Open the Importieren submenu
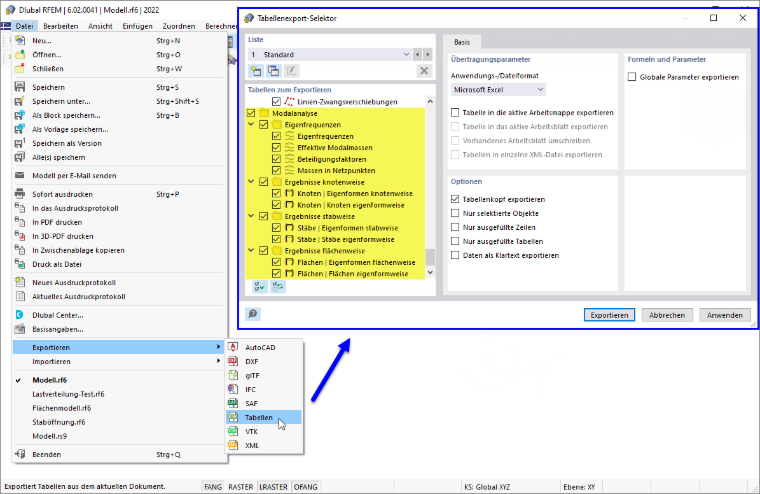Viewport: 760px width, 494px height. 118,361
